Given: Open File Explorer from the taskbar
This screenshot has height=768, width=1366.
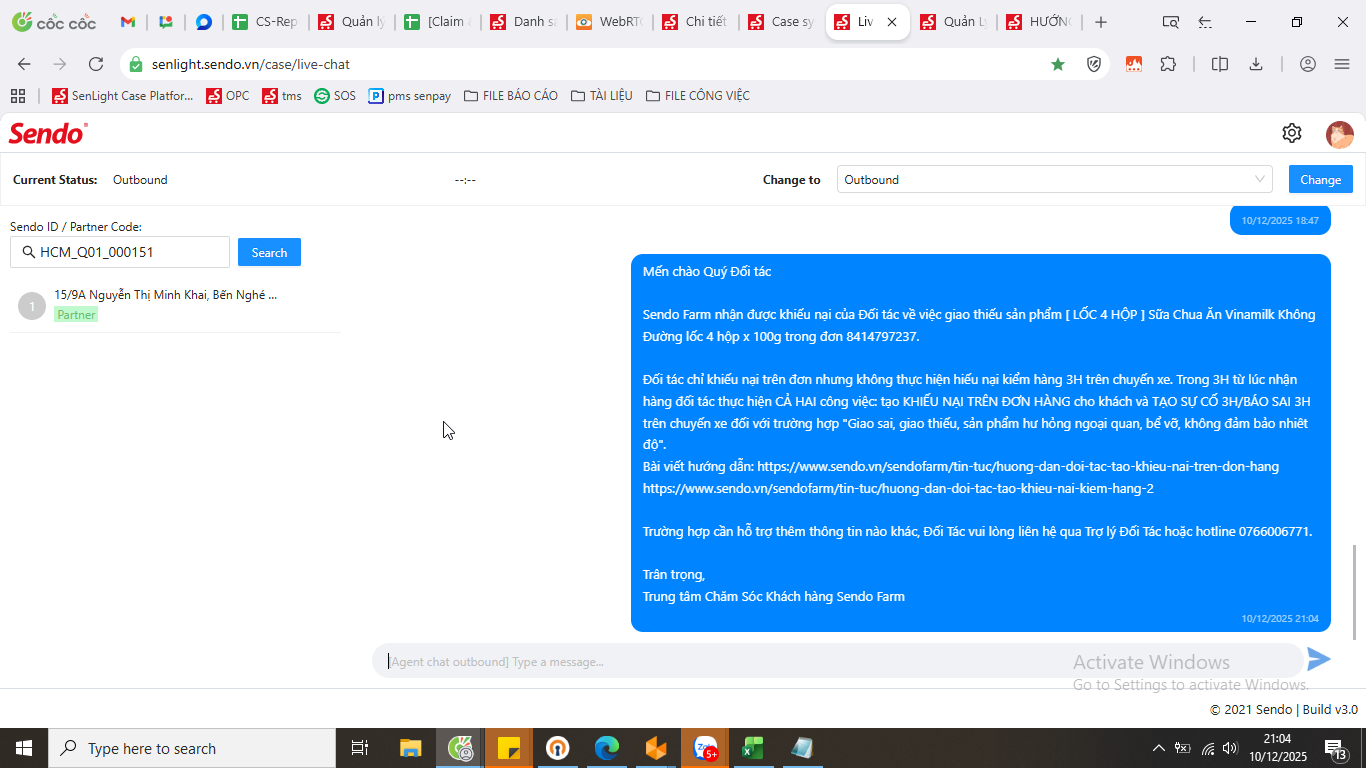Looking at the screenshot, I should point(411,748).
